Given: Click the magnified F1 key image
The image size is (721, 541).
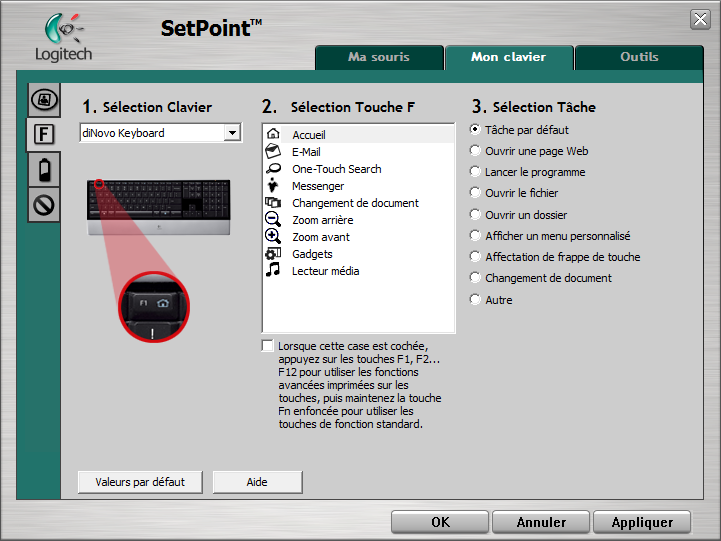Looking at the screenshot, I should (x=154, y=307).
